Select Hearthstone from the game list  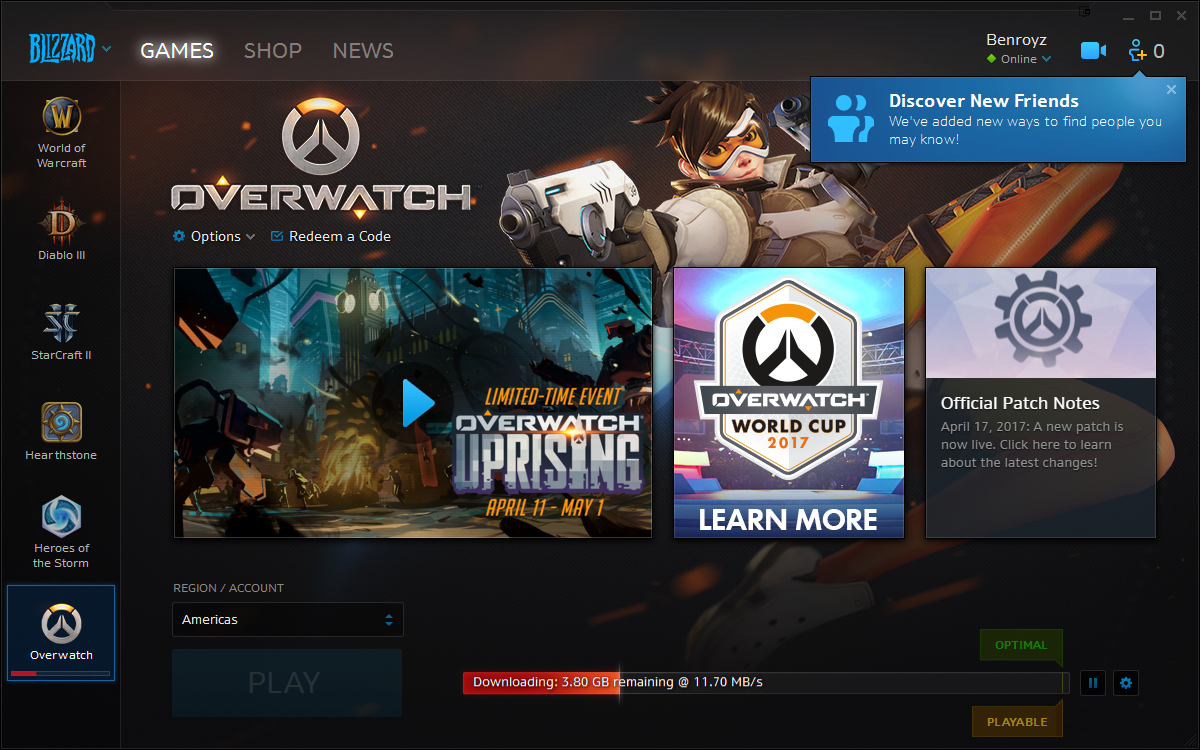click(x=61, y=430)
